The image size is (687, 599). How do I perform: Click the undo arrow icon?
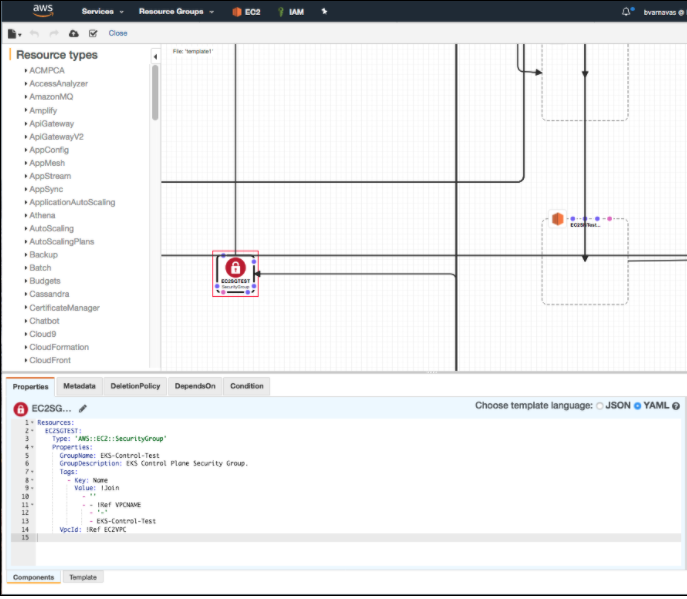point(35,34)
